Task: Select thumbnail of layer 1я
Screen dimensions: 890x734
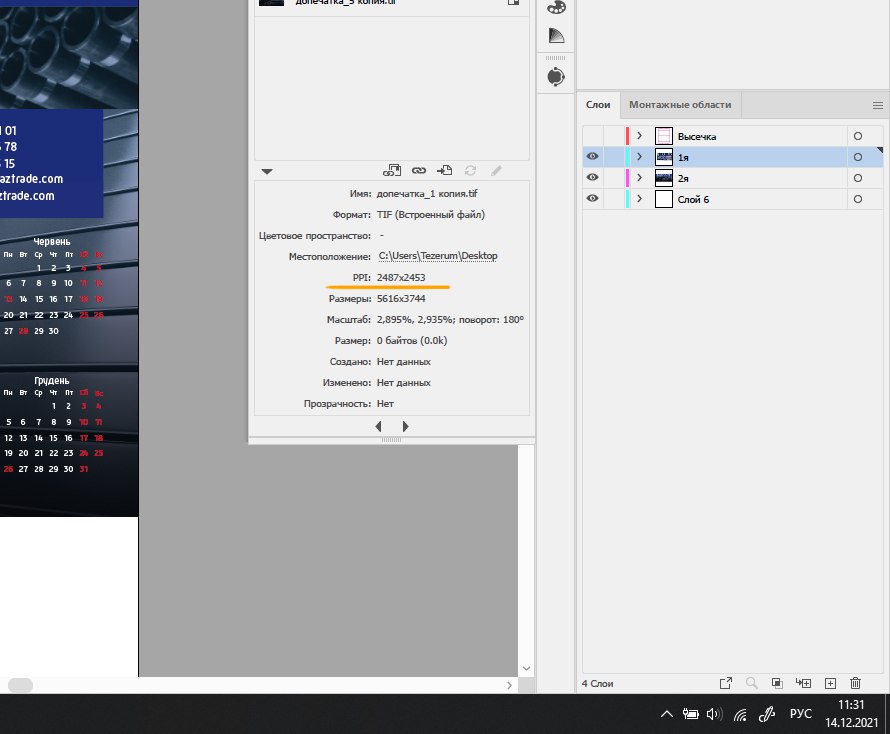Action: pos(664,157)
